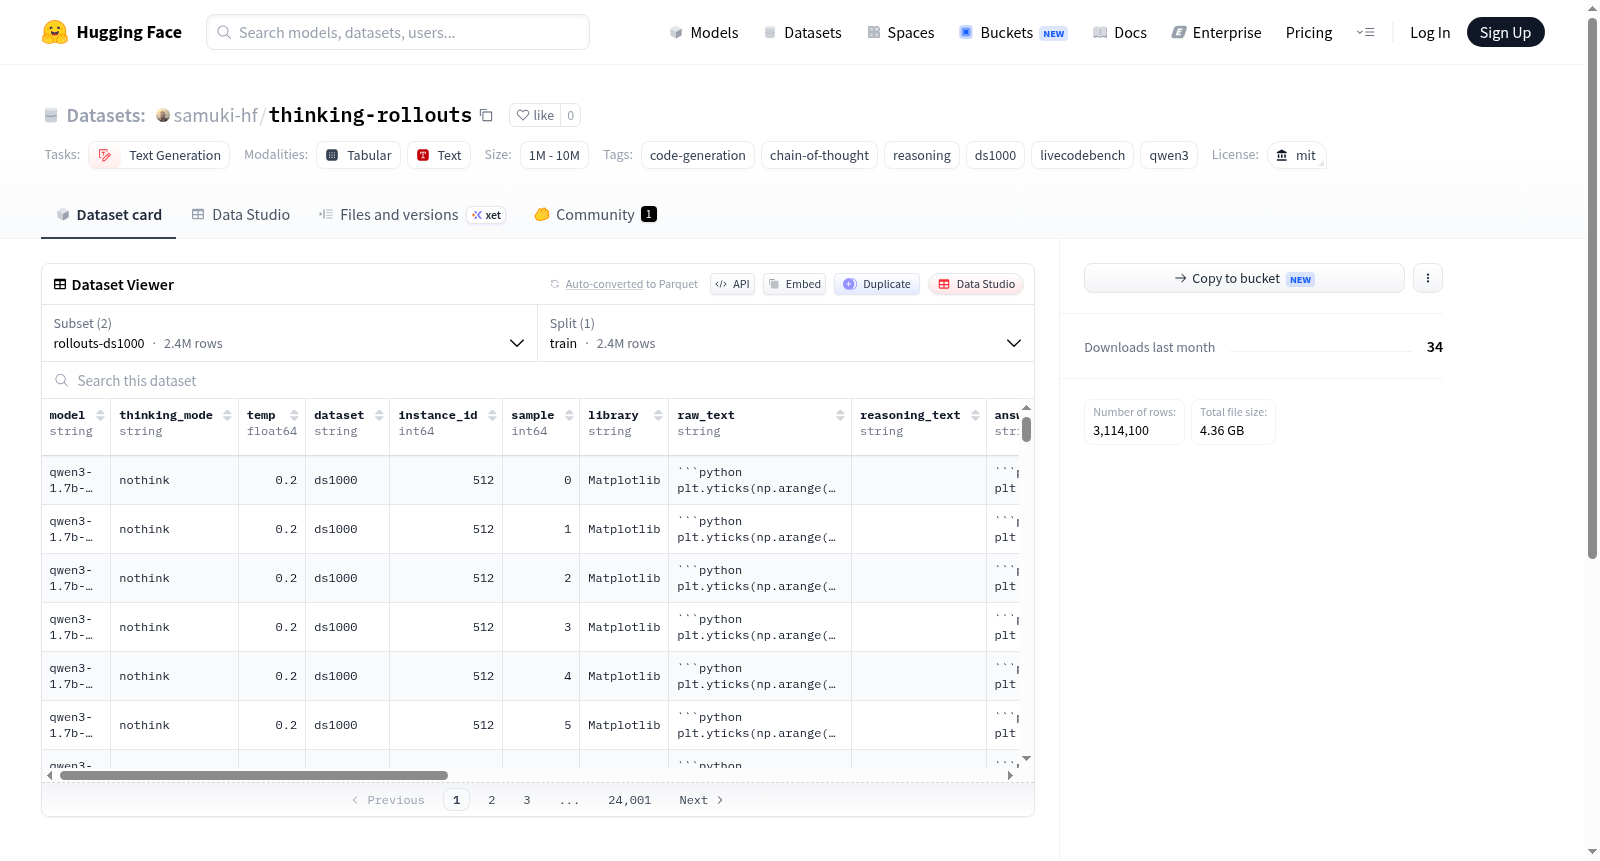Screen dimensions: 1600x861
Task: Open the Community tab
Action: pos(595,214)
